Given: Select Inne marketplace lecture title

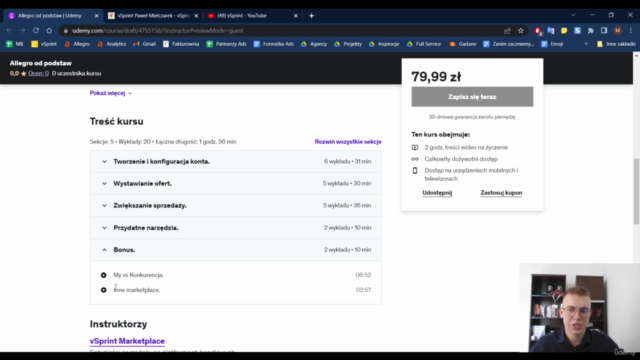Looking at the screenshot, I should (x=137, y=290).
